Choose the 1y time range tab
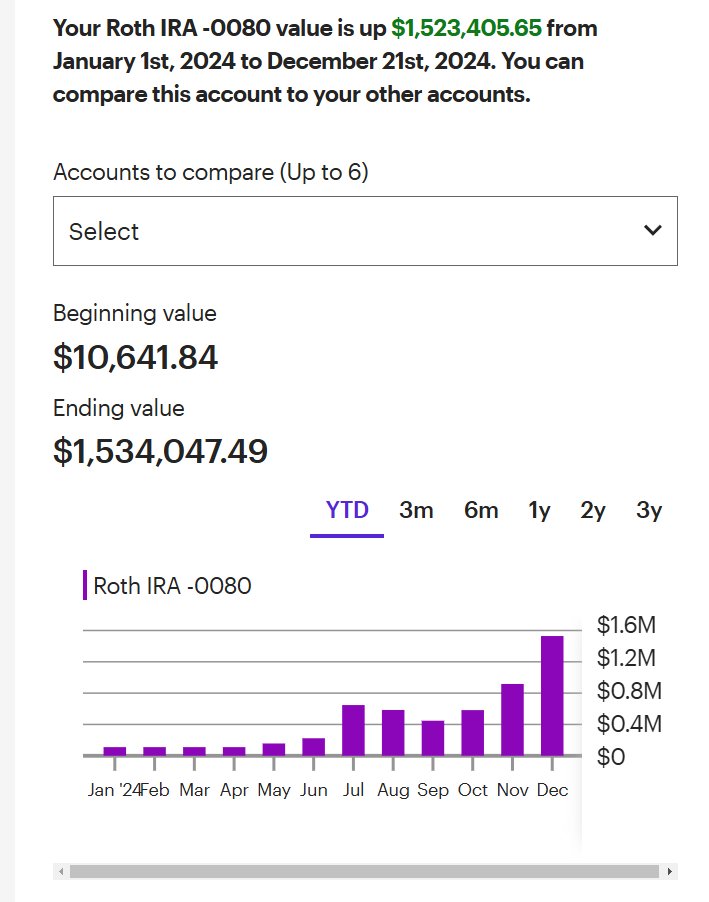Screen dimensions: 709x902 pyautogui.click(x=539, y=510)
